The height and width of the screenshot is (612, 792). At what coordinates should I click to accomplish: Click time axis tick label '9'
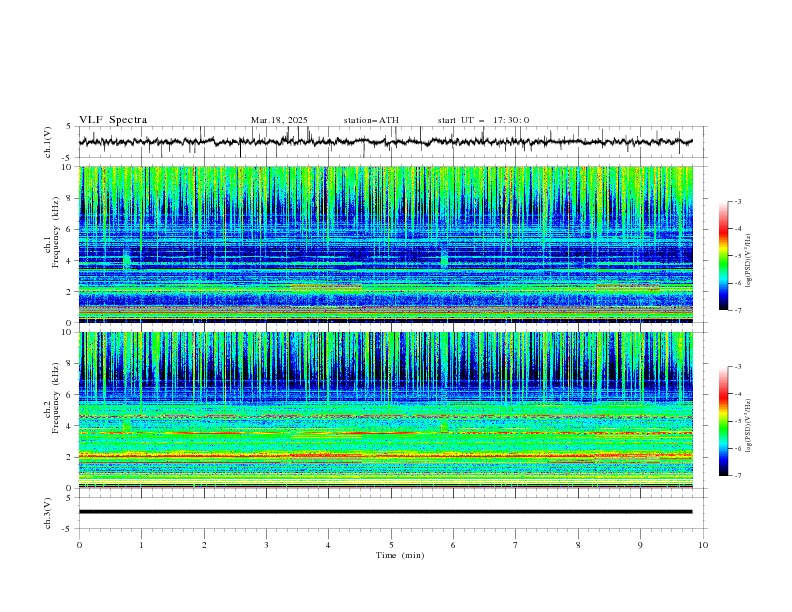click(x=640, y=545)
